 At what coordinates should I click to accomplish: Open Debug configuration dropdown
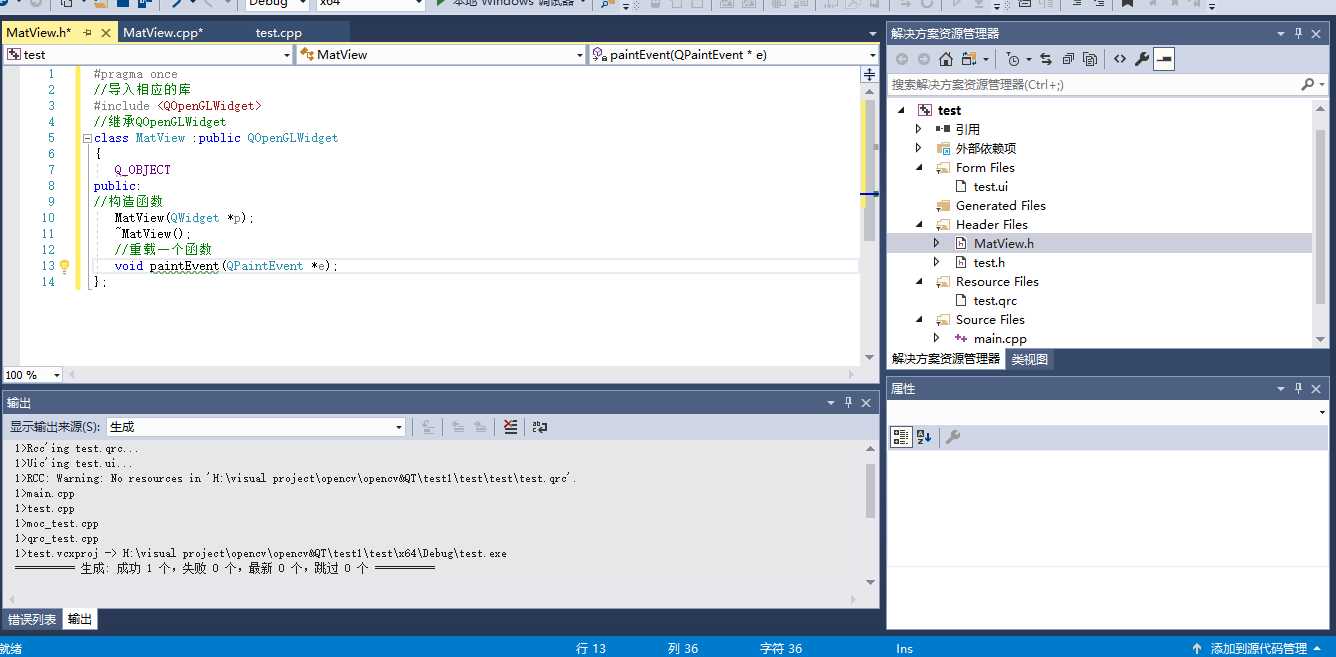tap(303, 4)
